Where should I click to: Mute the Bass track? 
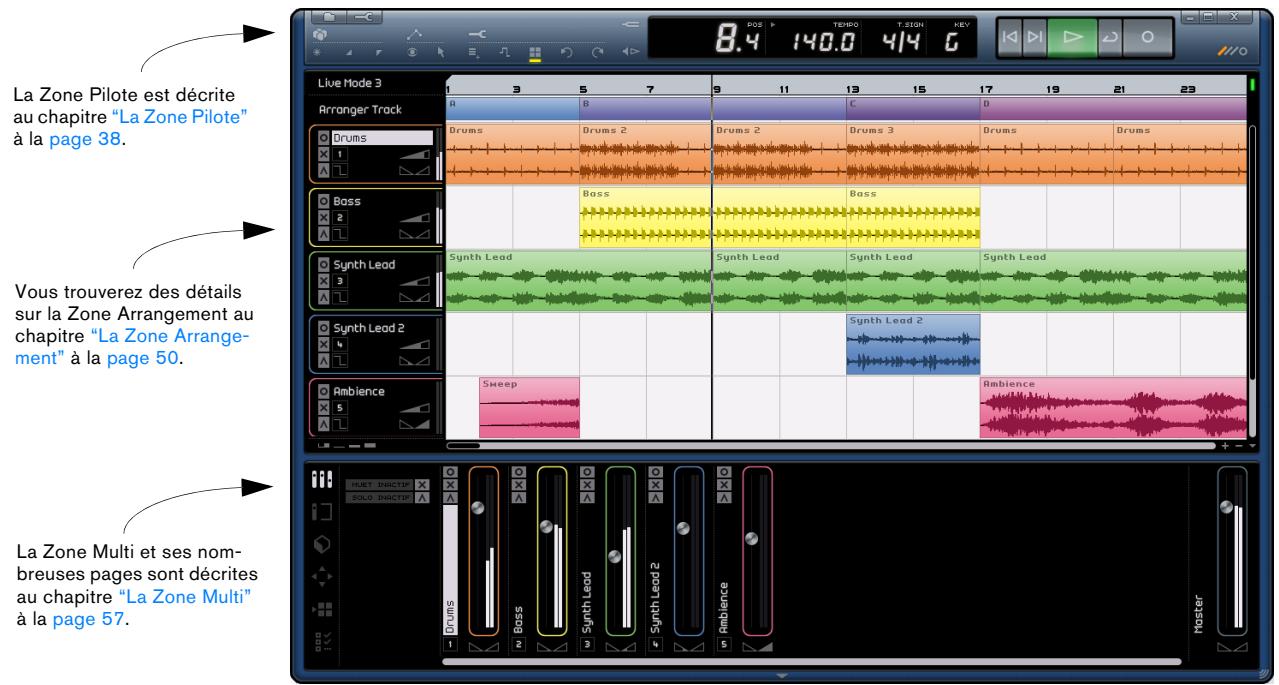pos(323,217)
